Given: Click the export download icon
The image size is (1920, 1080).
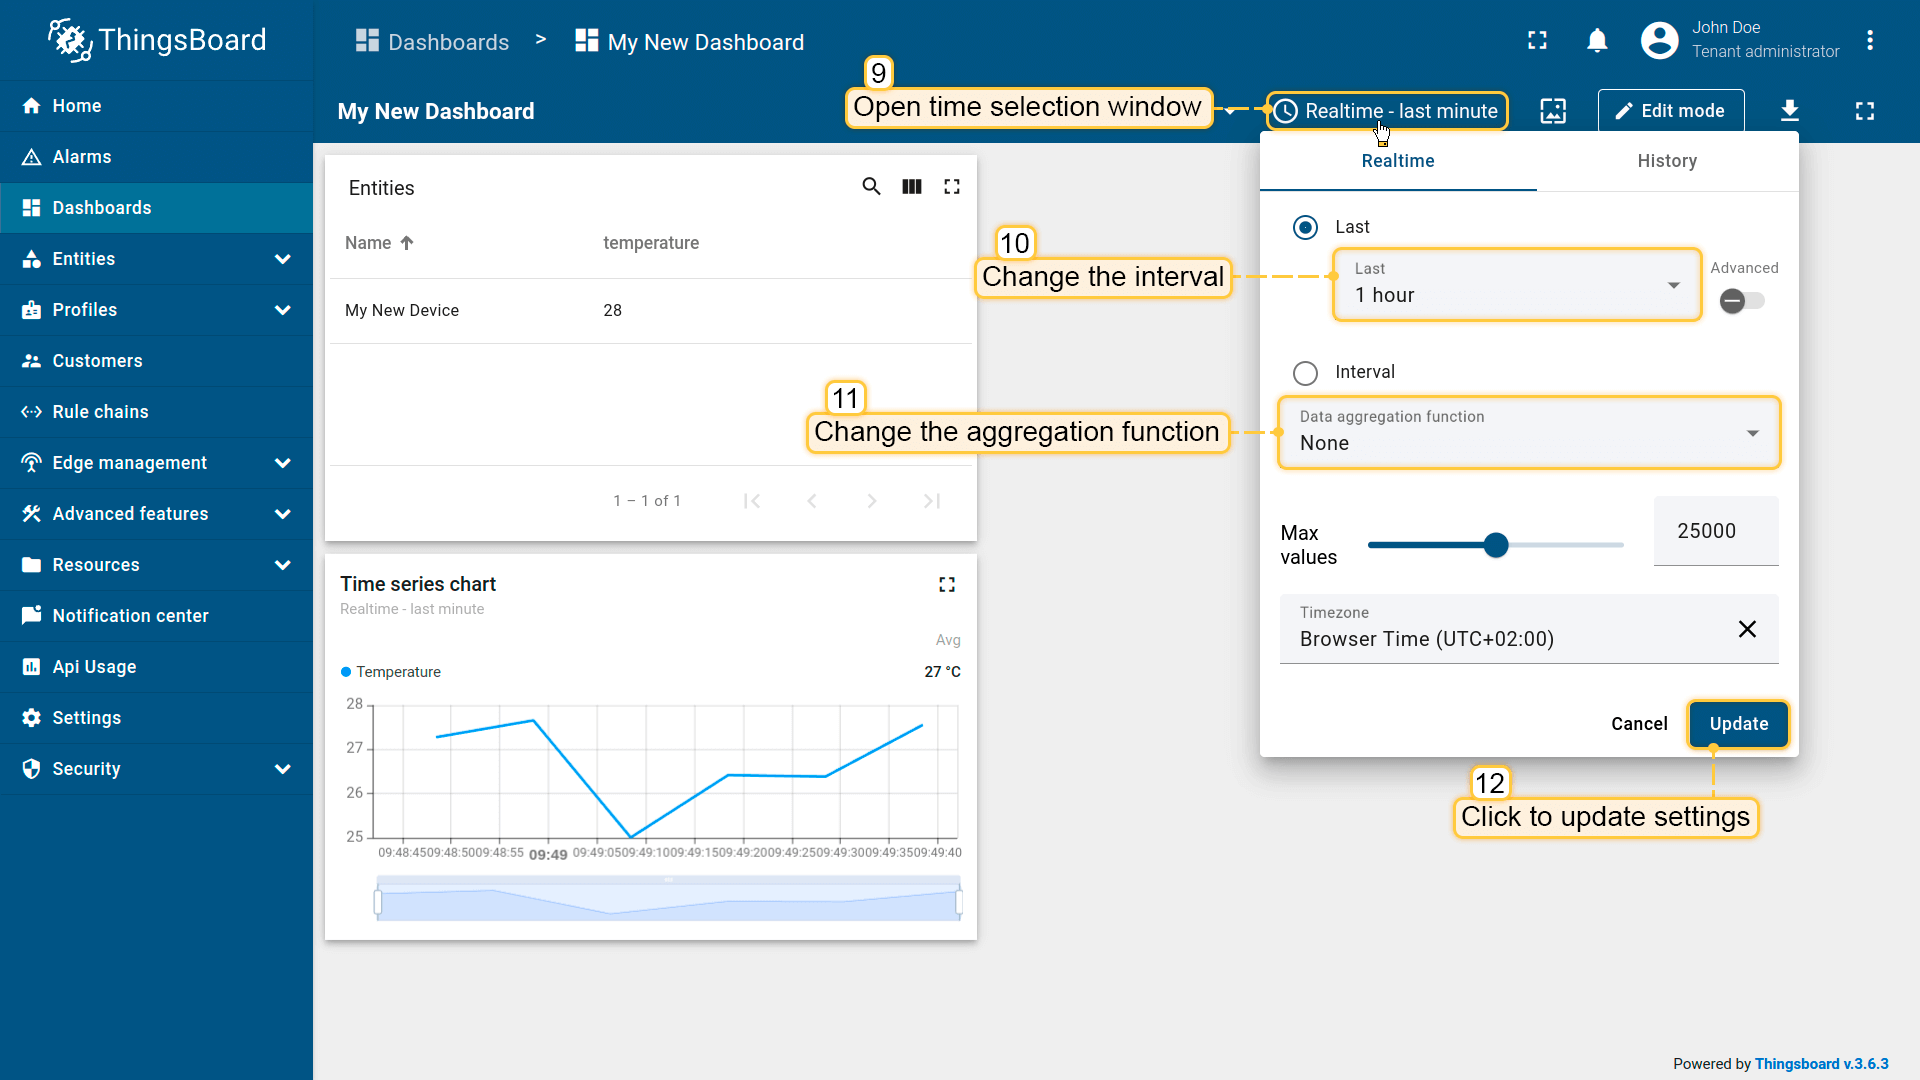Looking at the screenshot, I should coord(1790,111).
